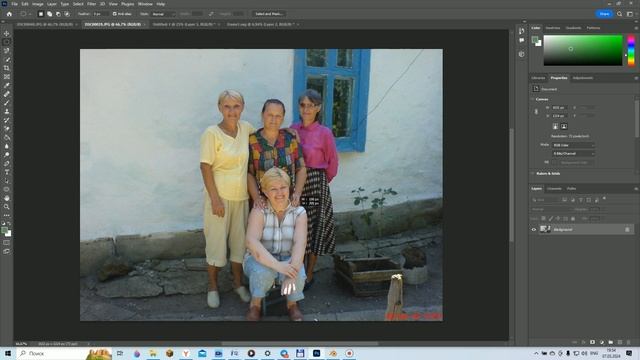640x360 pixels.
Task: Open the Layers panel options menu
Action: tap(636, 189)
